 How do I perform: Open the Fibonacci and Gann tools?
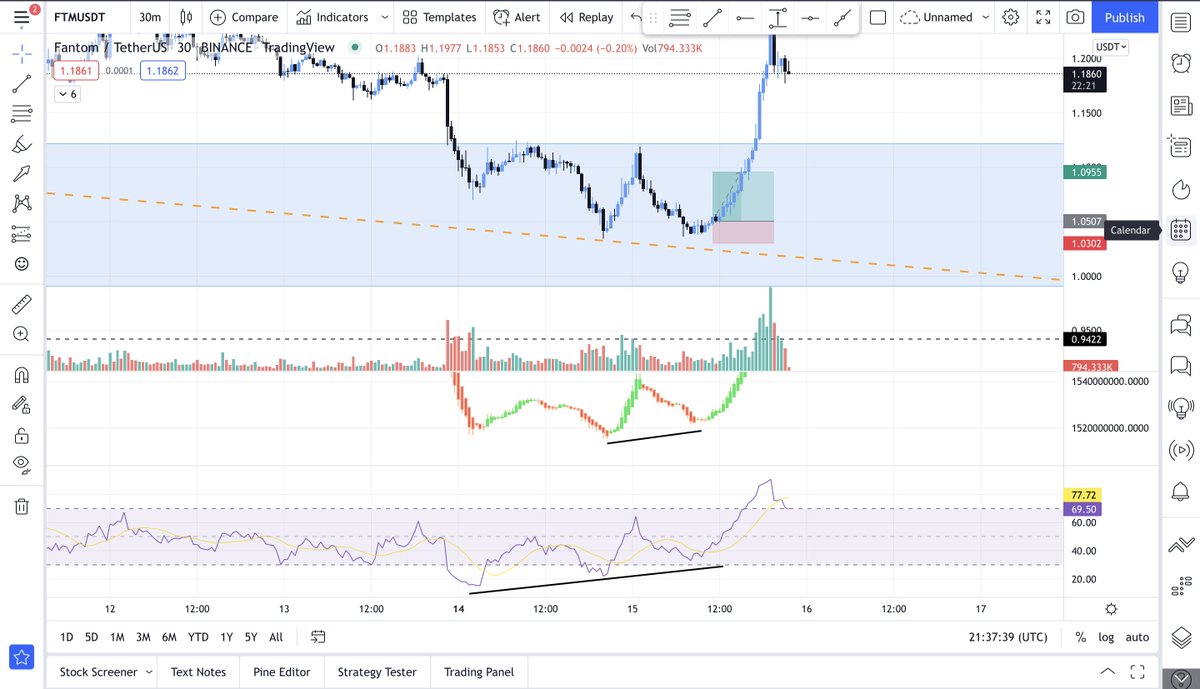pyautogui.click(x=21, y=114)
